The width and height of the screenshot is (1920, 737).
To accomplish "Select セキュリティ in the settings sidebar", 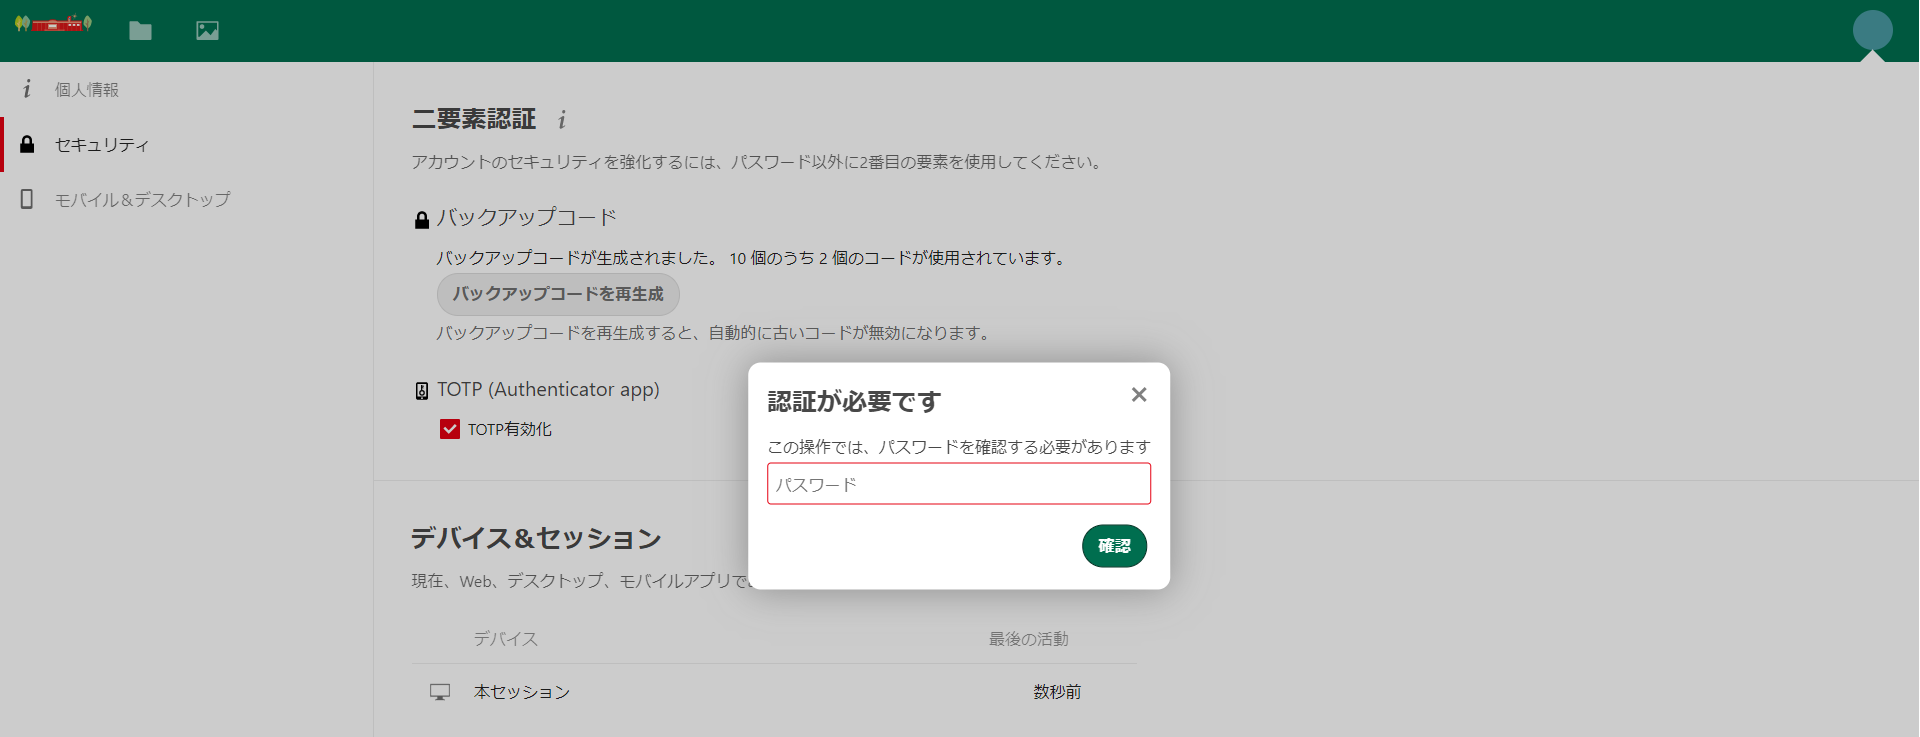I will [101, 145].
